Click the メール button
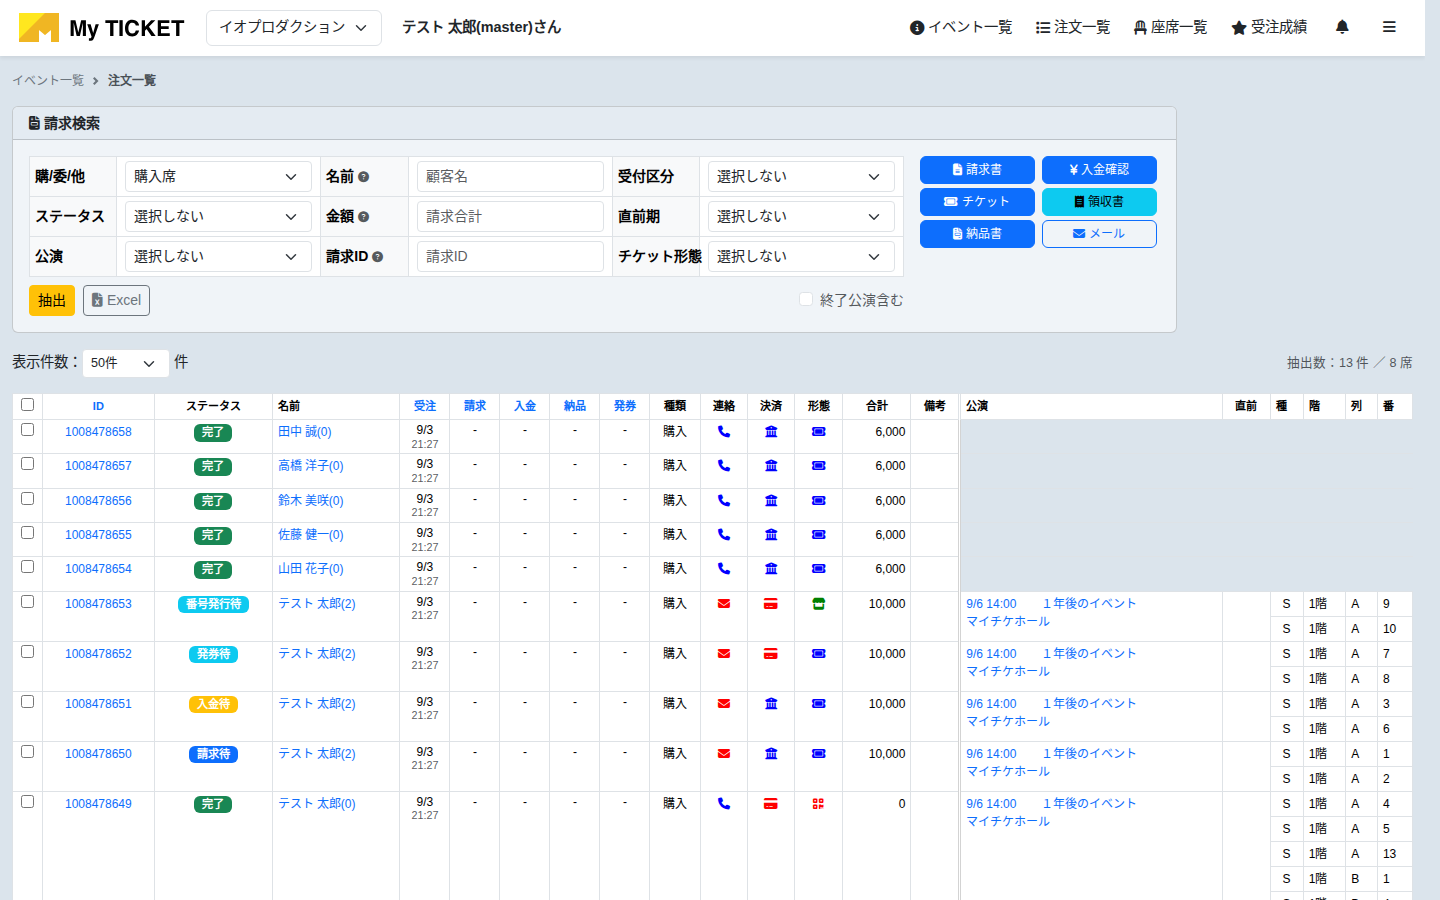Viewport: 1440px width, 900px height. 1099,234
